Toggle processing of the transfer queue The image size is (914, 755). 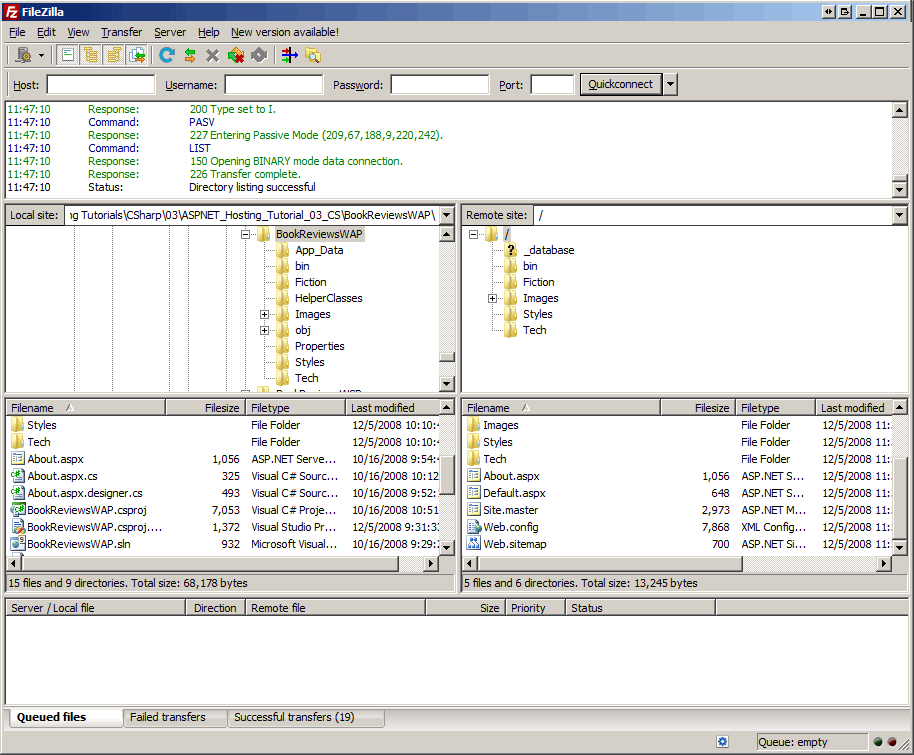coord(189,55)
